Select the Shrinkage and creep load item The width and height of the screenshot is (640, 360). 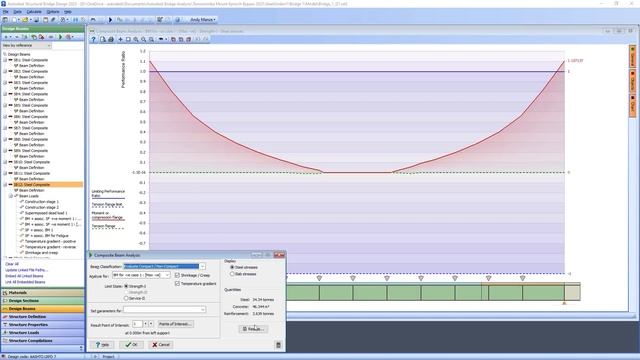point(42,253)
